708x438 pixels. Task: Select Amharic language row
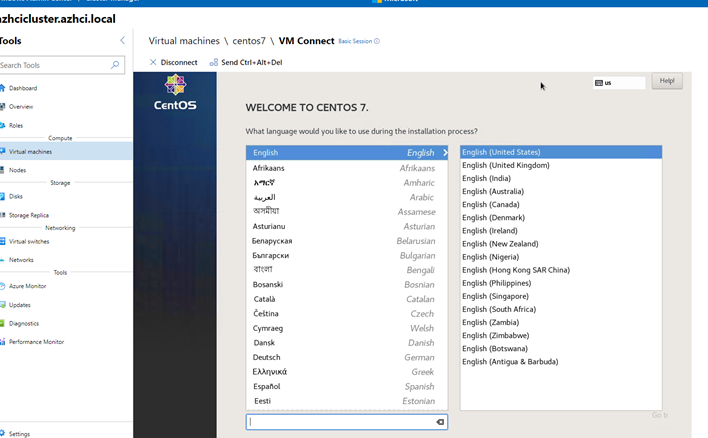coord(347,182)
